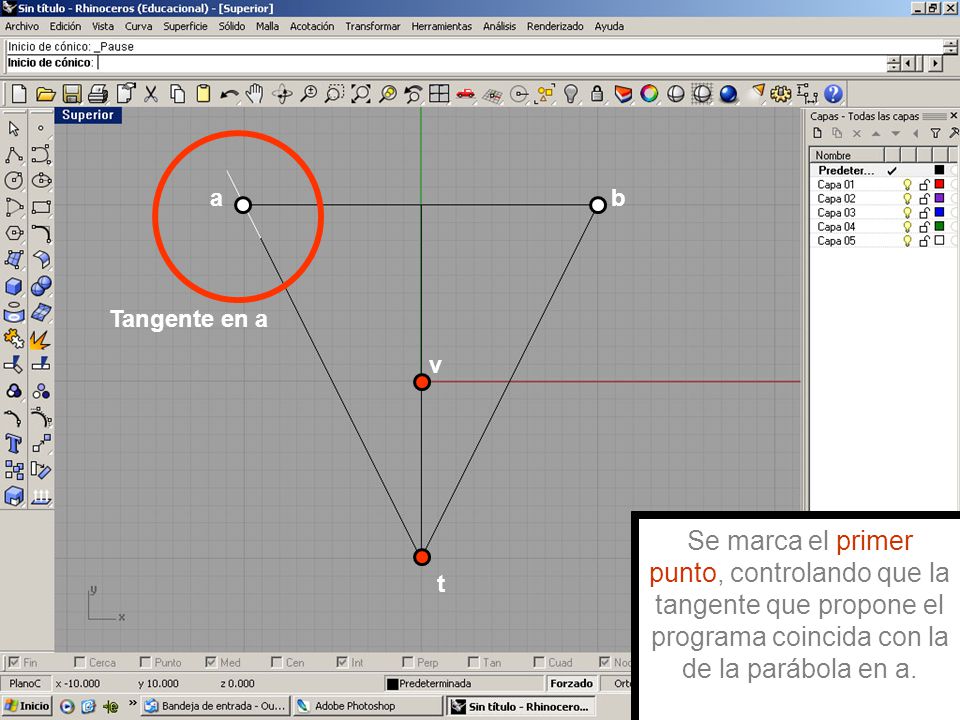The height and width of the screenshot is (720, 960).
Task: Select the arrow pointer tool
Action: coord(13,128)
